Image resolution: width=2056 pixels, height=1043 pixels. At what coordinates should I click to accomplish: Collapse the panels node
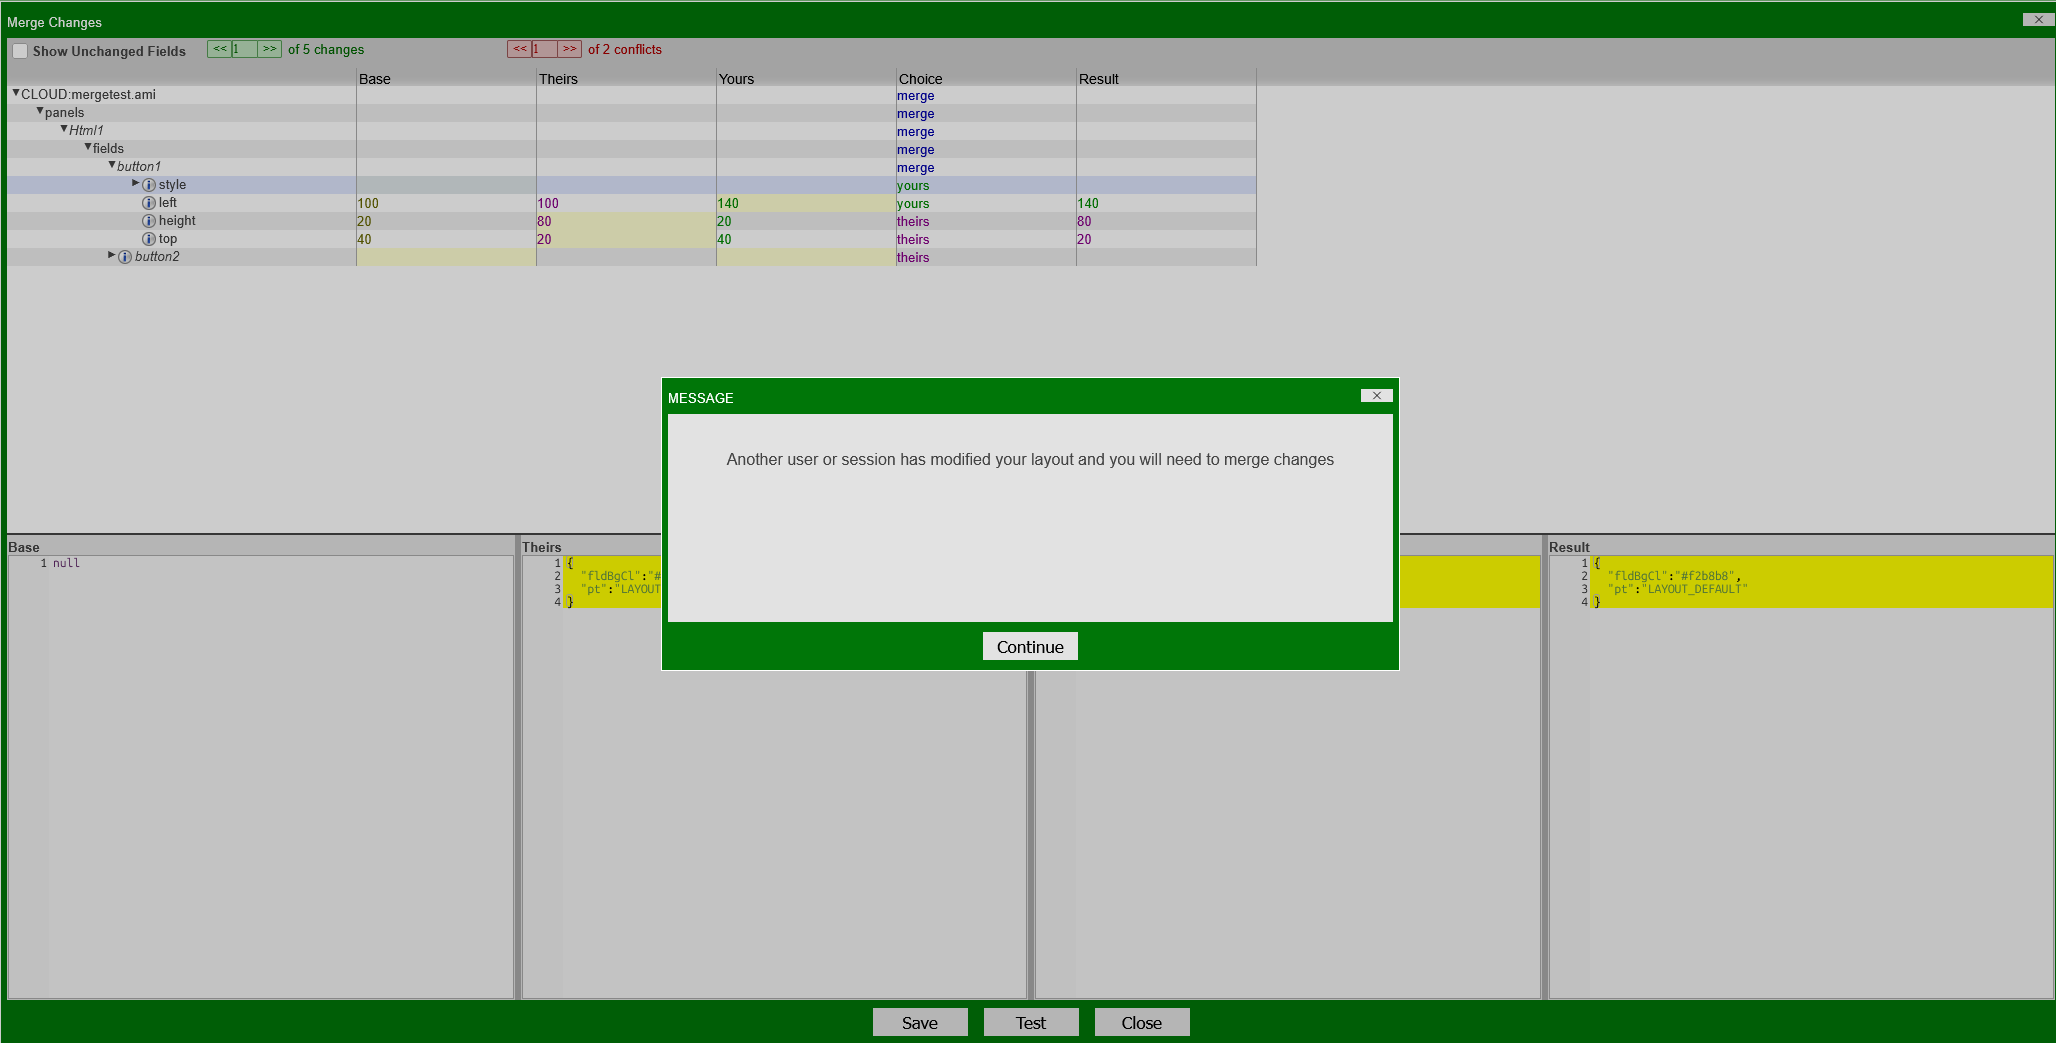click(40, 112)
